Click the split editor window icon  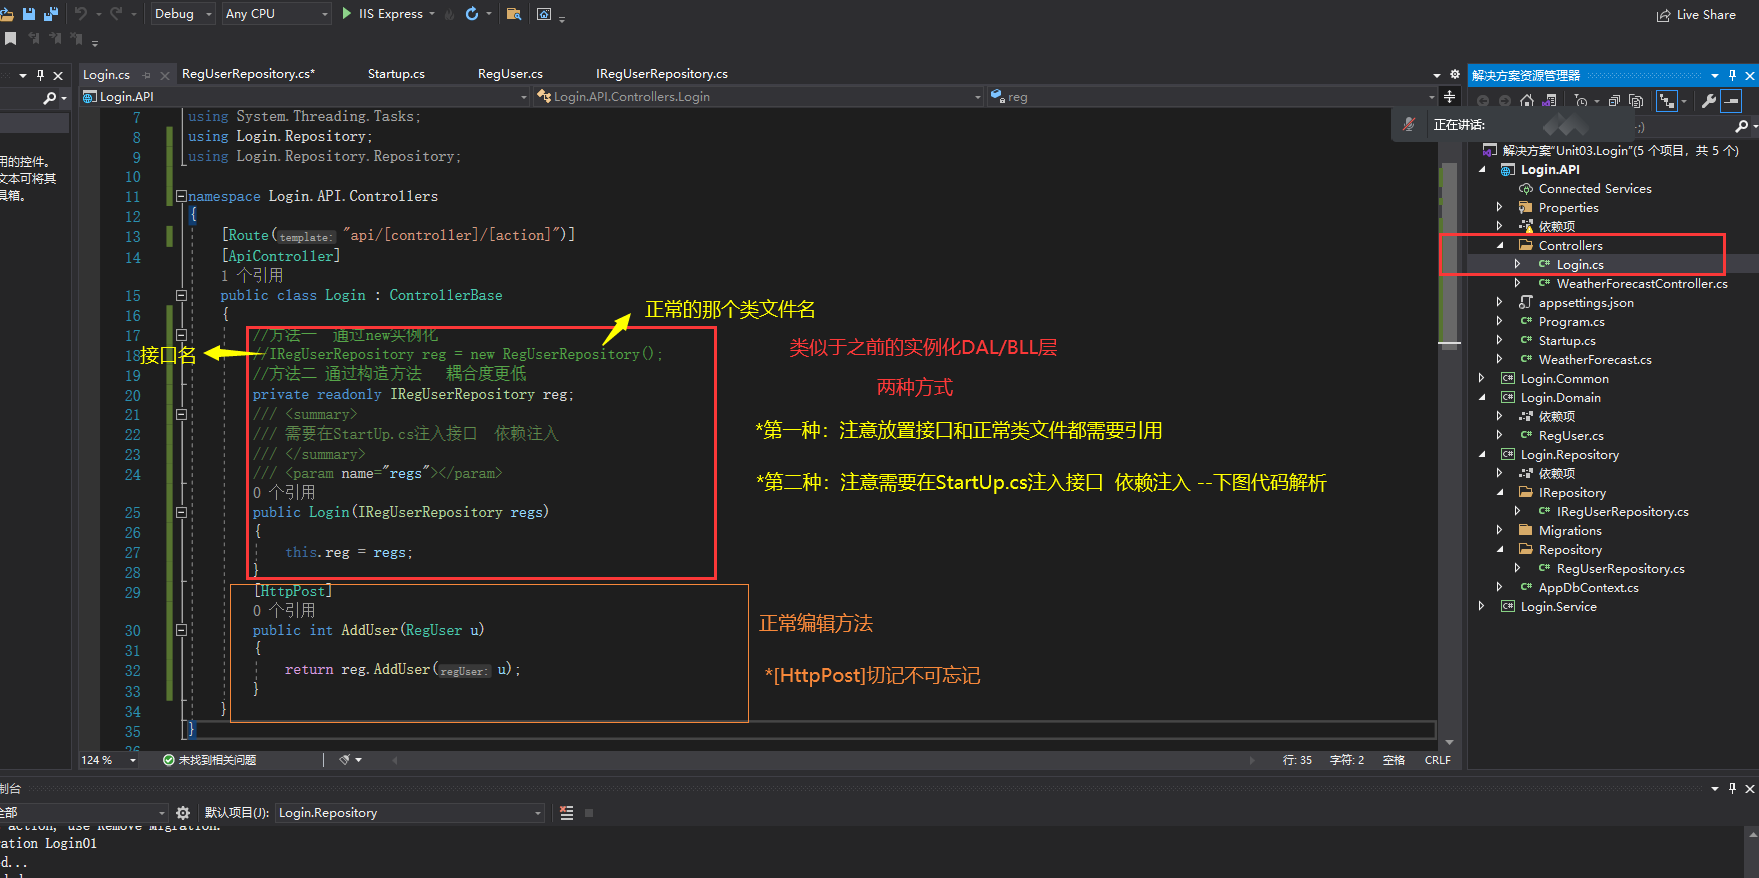[x=1449, y=96]
